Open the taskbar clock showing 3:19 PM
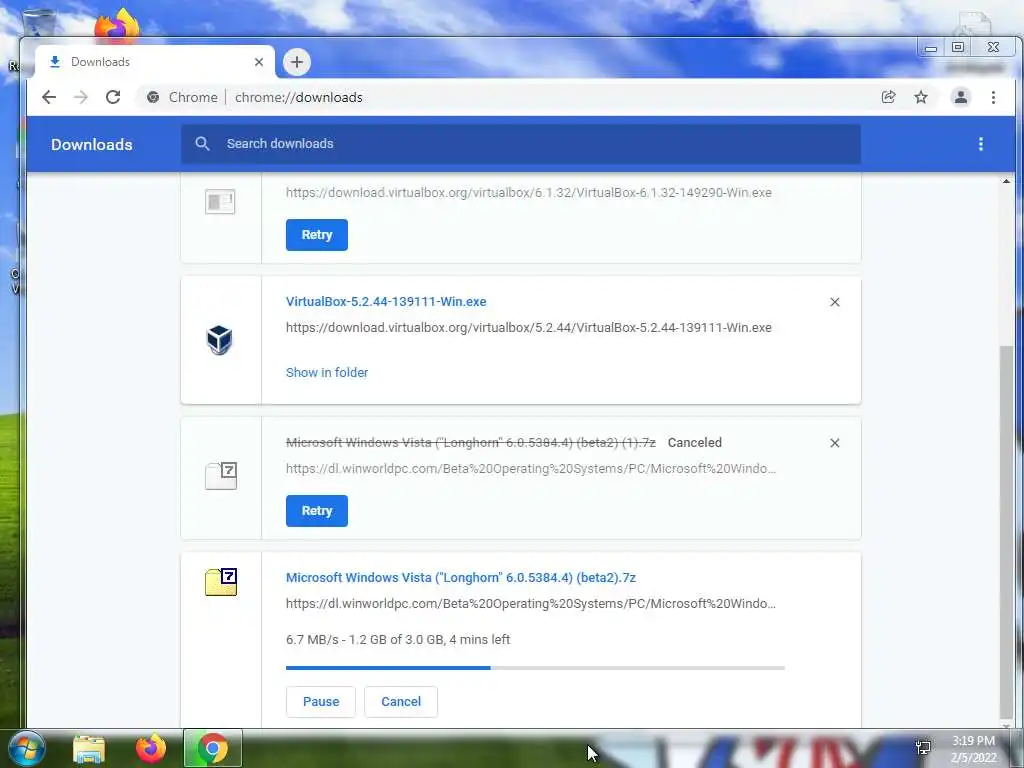Screen dimensions: 1024x768 tap(973, 749)
